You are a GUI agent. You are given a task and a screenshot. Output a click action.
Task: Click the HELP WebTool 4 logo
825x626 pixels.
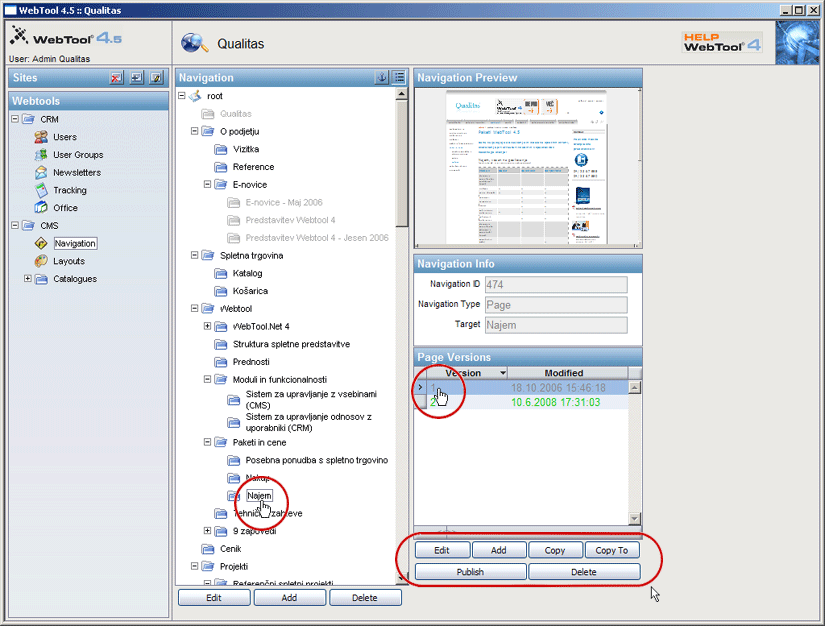[x=722, y=42]
